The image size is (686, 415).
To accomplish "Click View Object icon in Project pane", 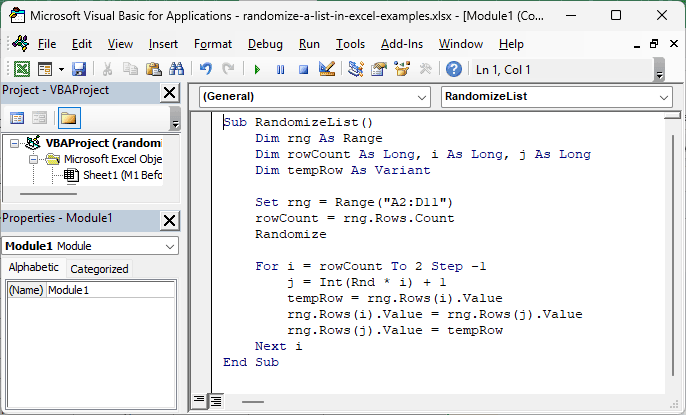I will pyautogui.click(x=39, y=118).
